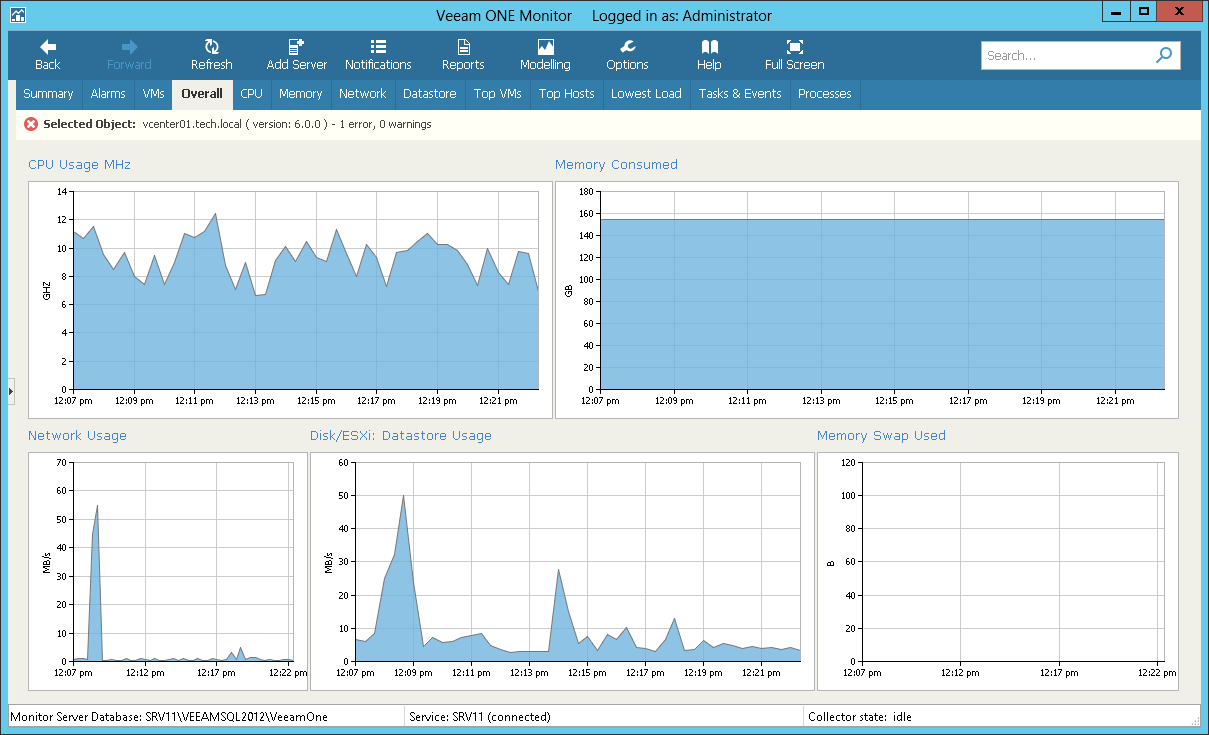Click the search magnifier icon

click(x=1164, y=56)
